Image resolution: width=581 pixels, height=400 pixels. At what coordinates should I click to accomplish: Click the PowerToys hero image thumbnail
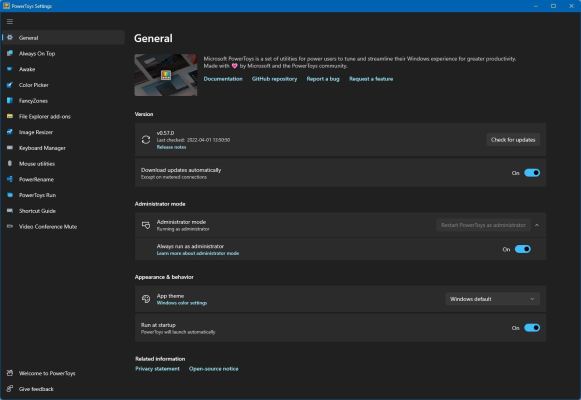tap(166, 75)
